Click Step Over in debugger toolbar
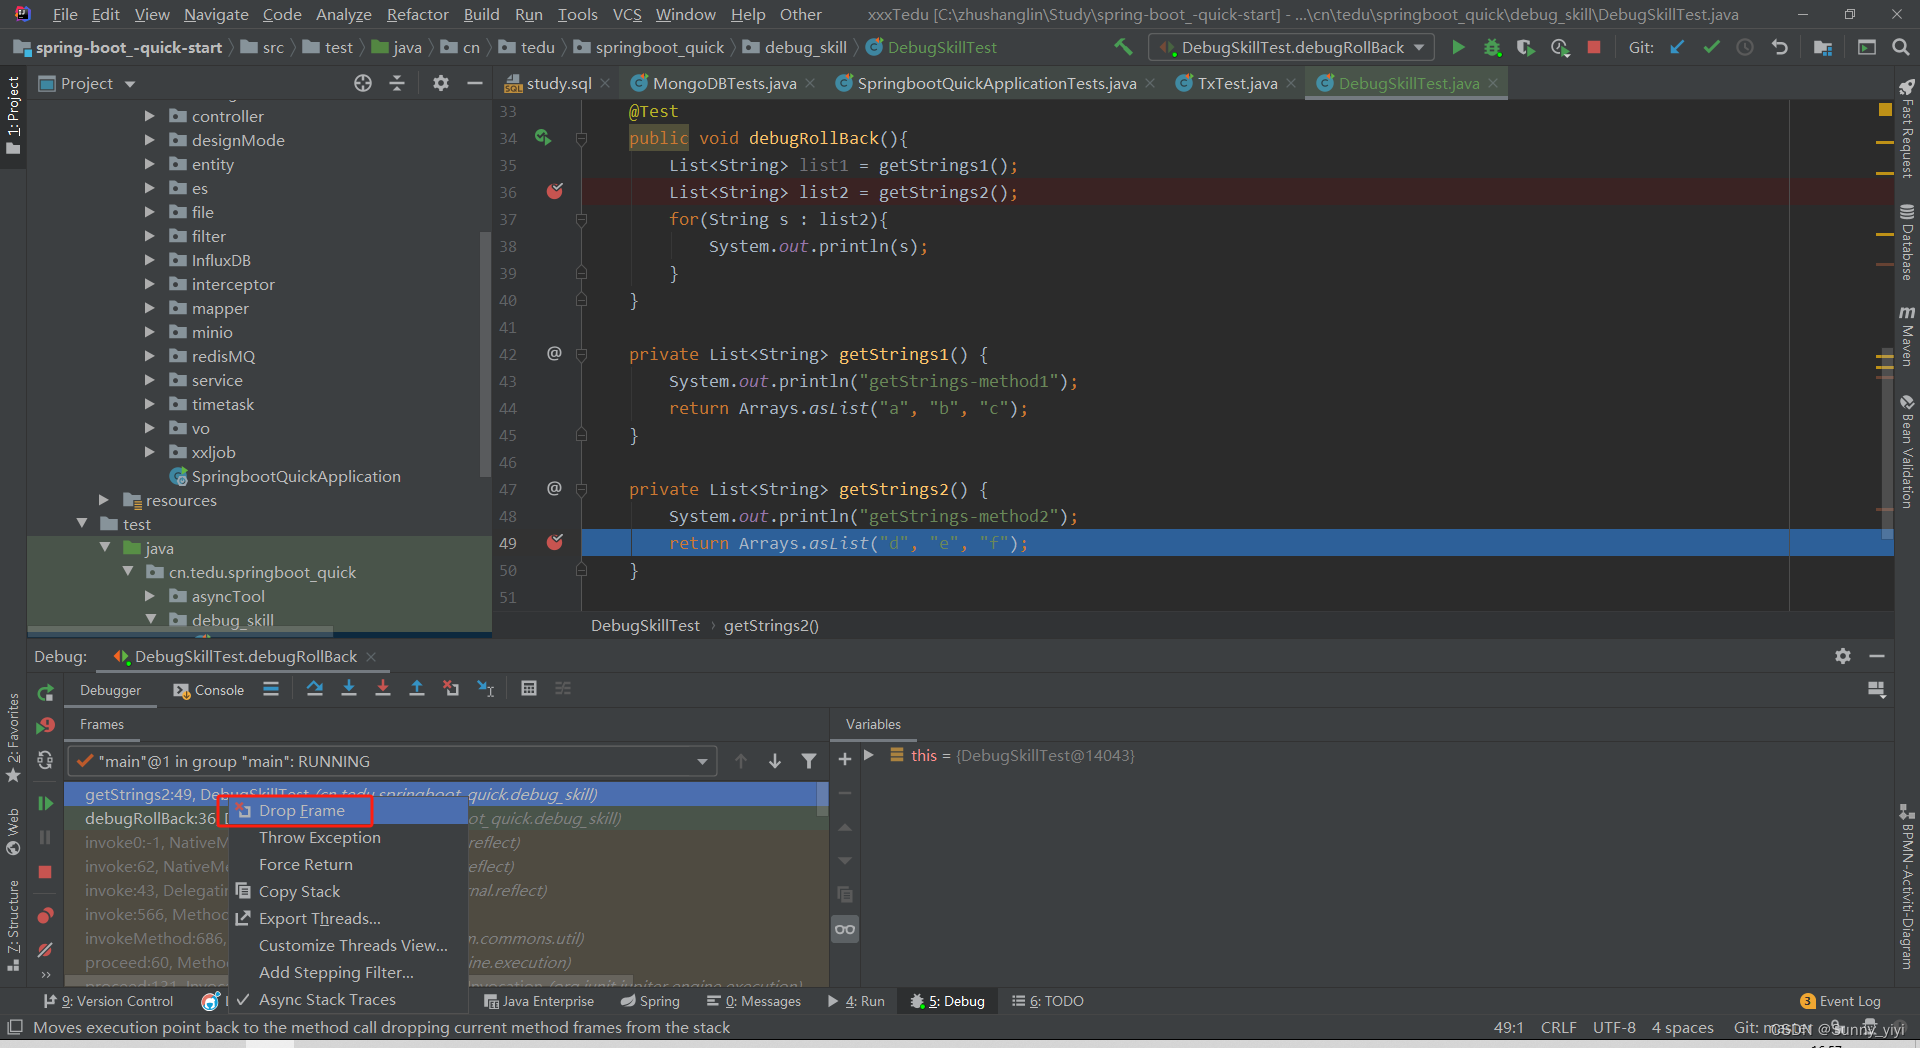Viewport: 1920px width, 1048px height. click(x=315, y=688)
